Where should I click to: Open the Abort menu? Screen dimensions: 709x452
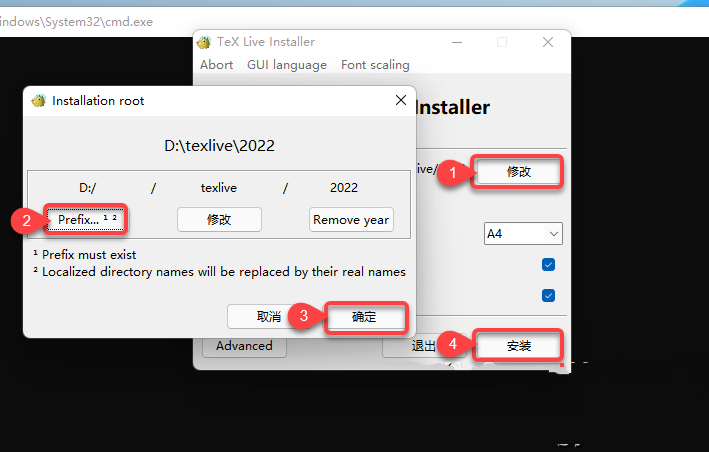click(217, 65)
